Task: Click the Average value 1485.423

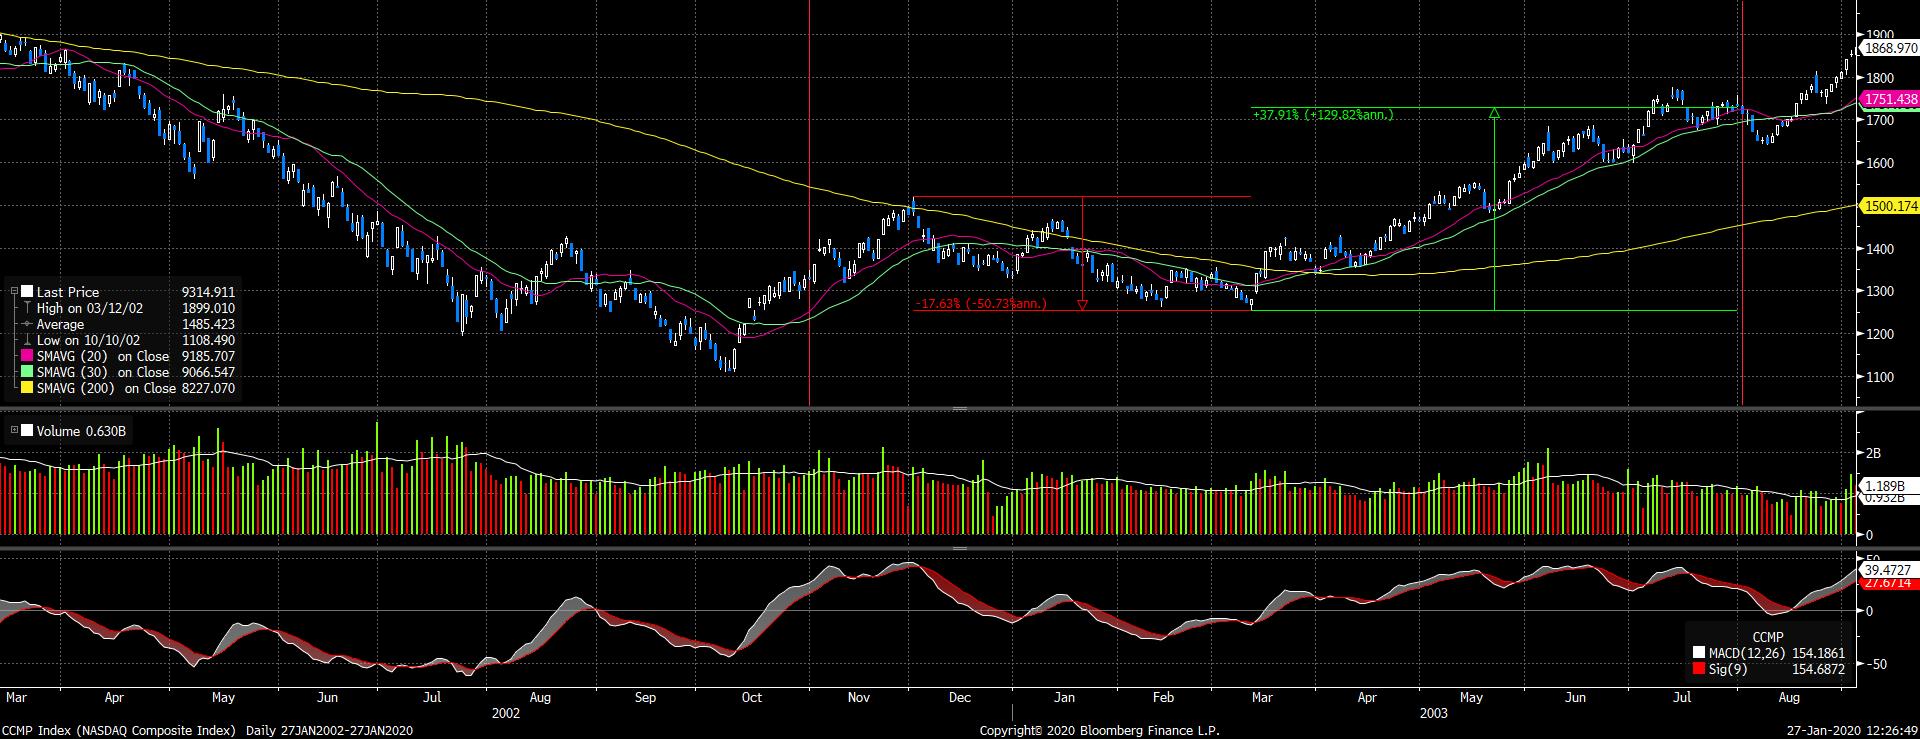Action: [x=208, y=324]
